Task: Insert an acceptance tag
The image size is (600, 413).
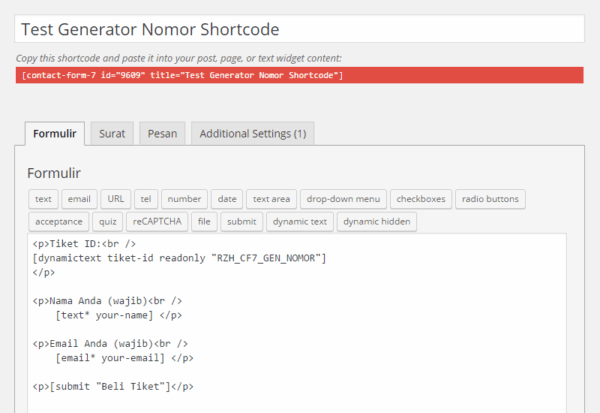Action: click(x=59, y=222)
